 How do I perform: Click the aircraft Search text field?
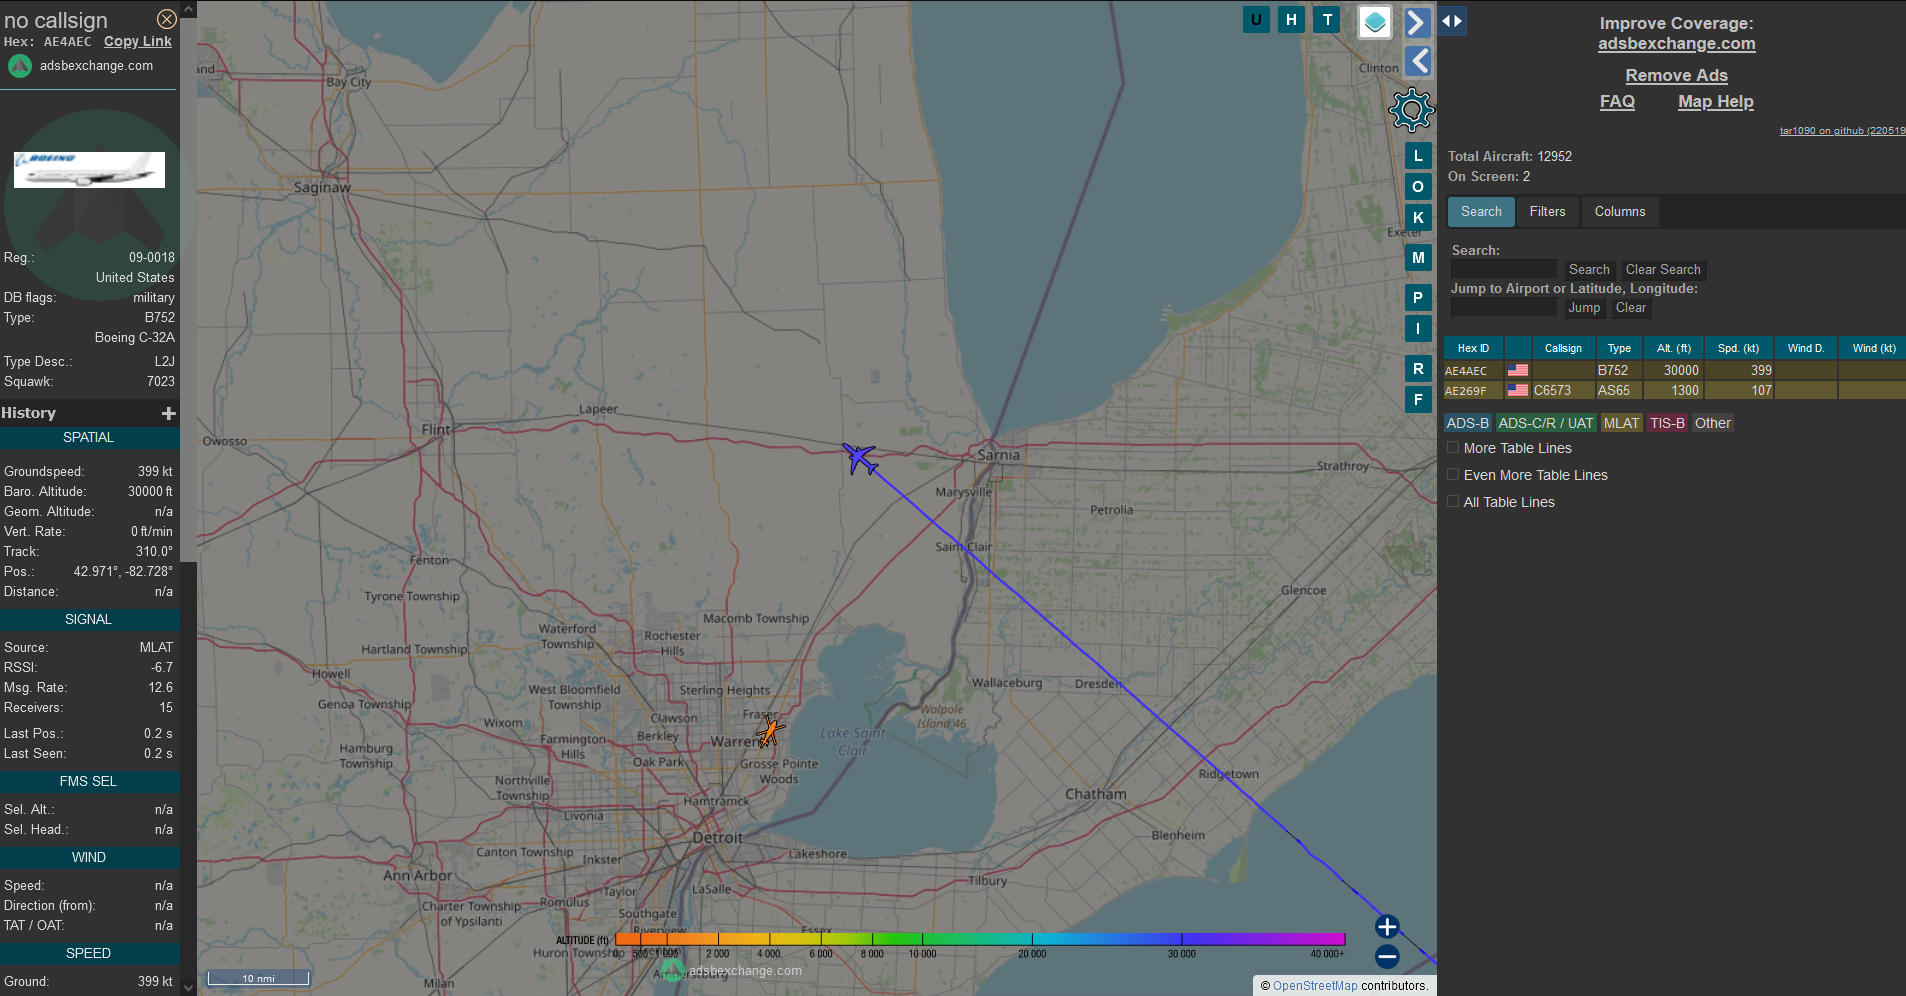point(1504,270)
